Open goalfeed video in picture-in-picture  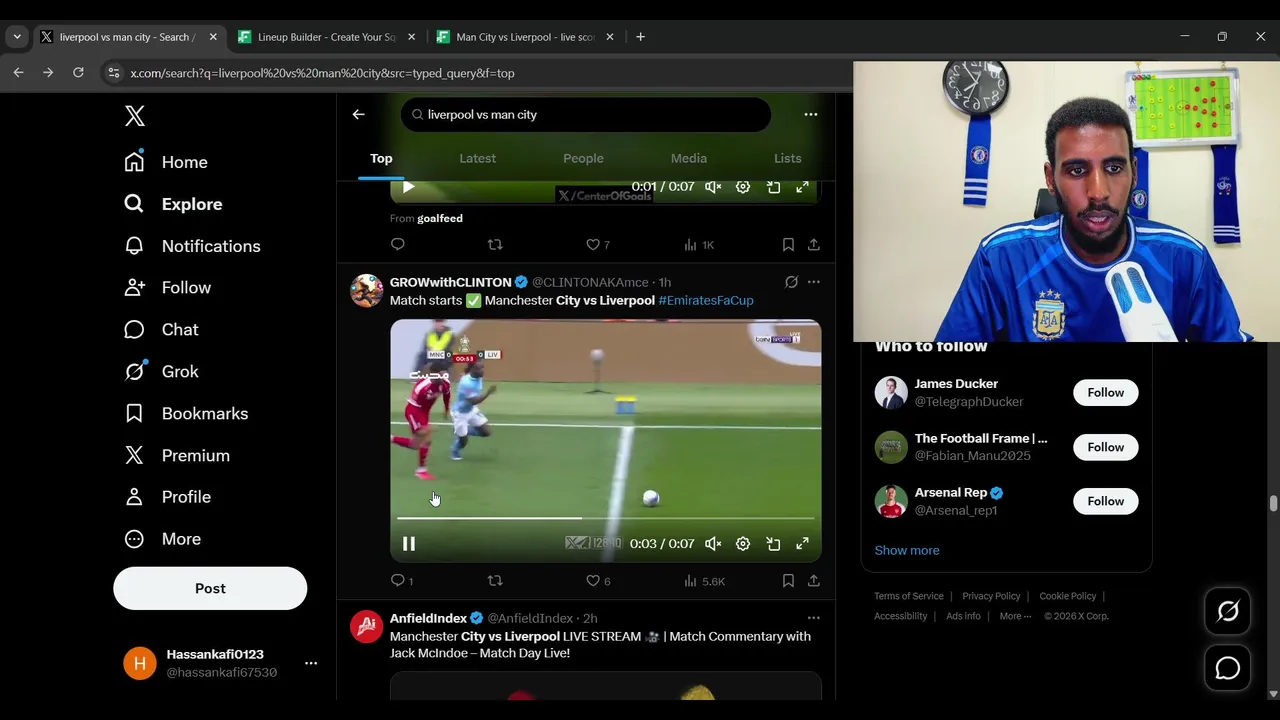(x=773, y=187)
